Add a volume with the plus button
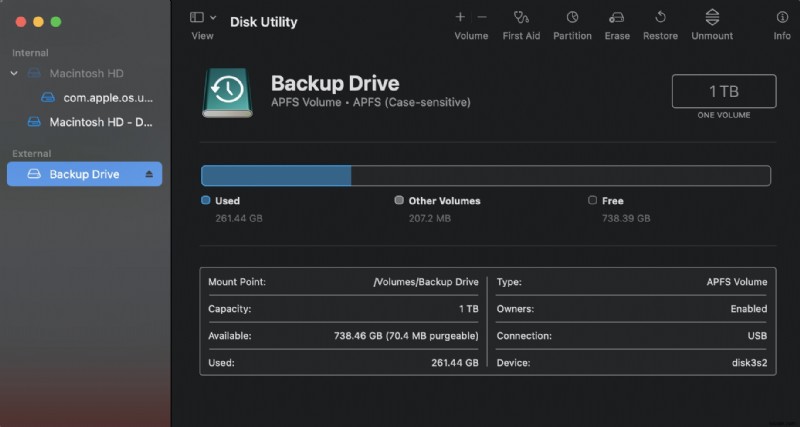The height and width of the screenshot is (427, 800). (460, 17)
